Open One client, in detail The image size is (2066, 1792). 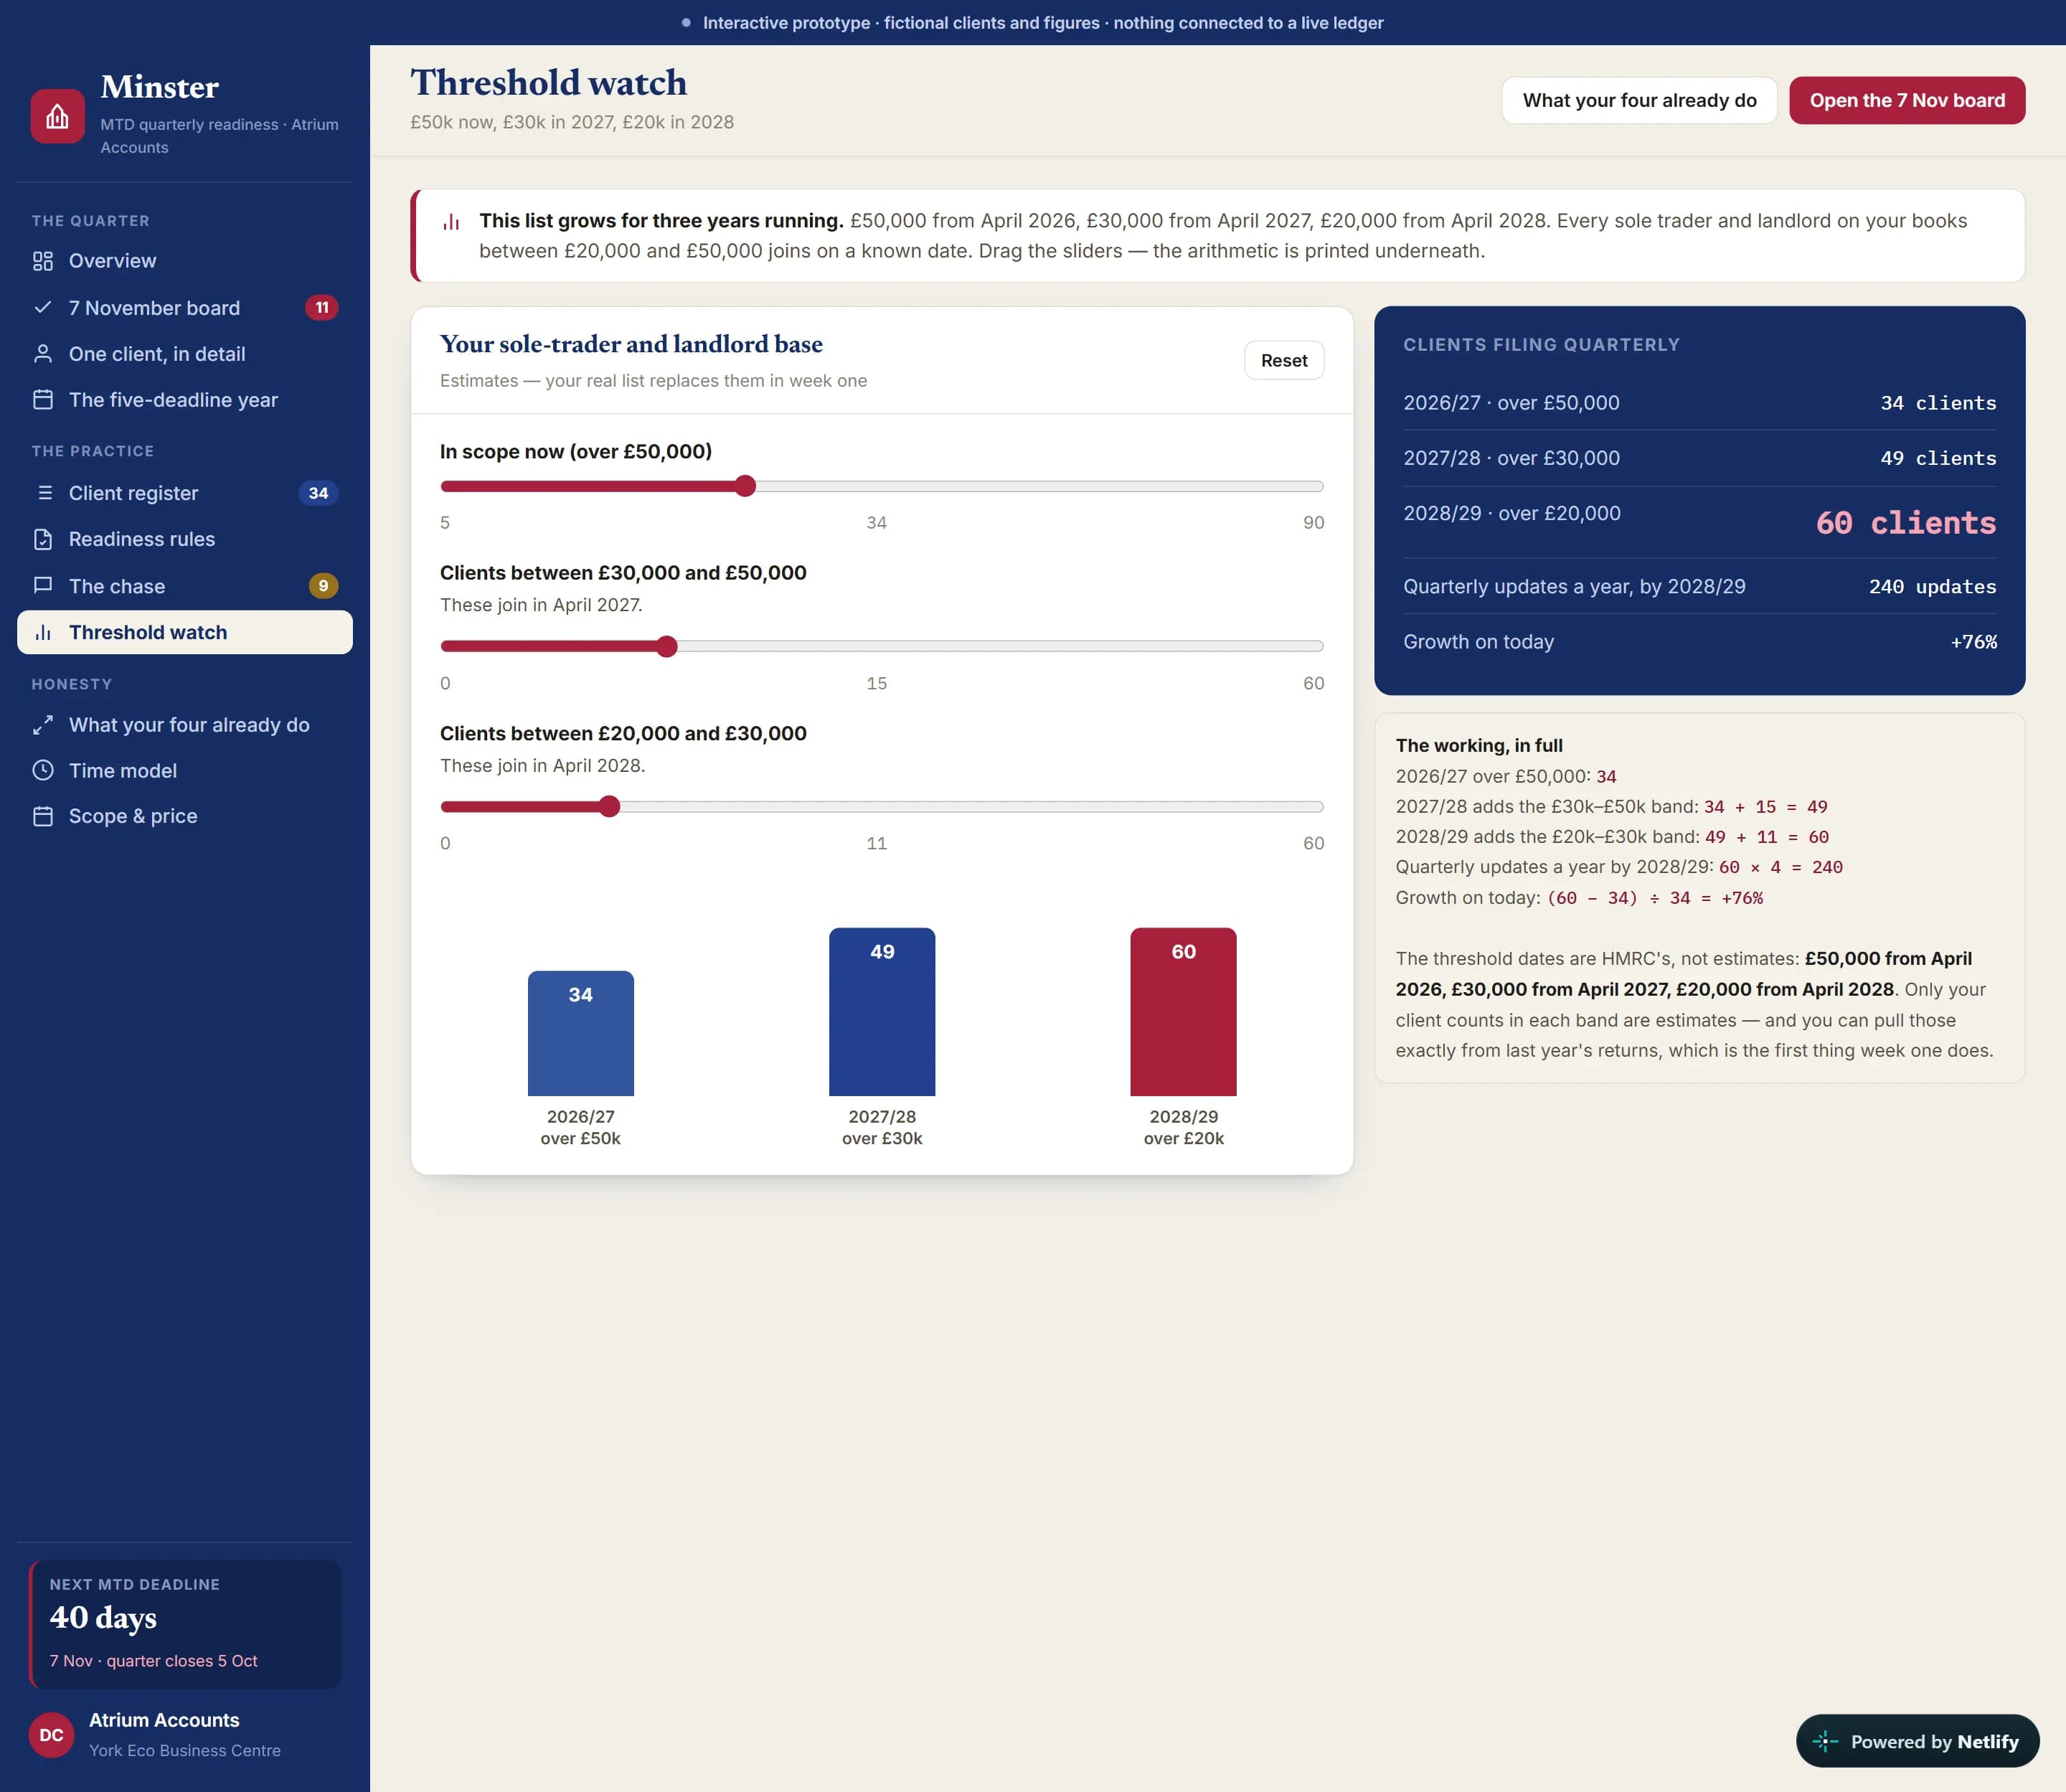(185, 354)
